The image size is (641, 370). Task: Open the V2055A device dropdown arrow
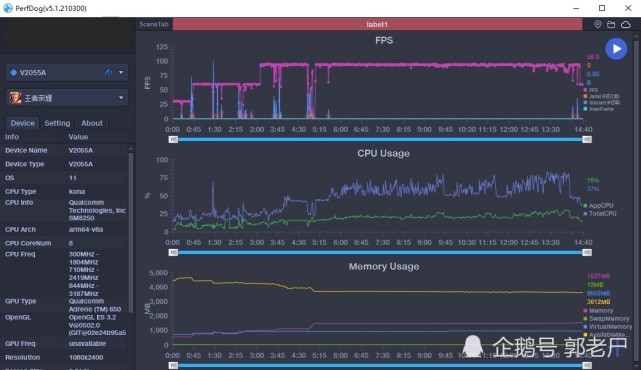click(x=121, y=72)
